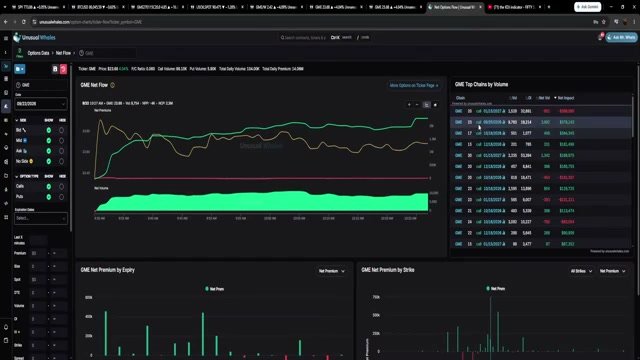
Task: Open the Expiration Dates select dropdown
Action: (40, 218)
